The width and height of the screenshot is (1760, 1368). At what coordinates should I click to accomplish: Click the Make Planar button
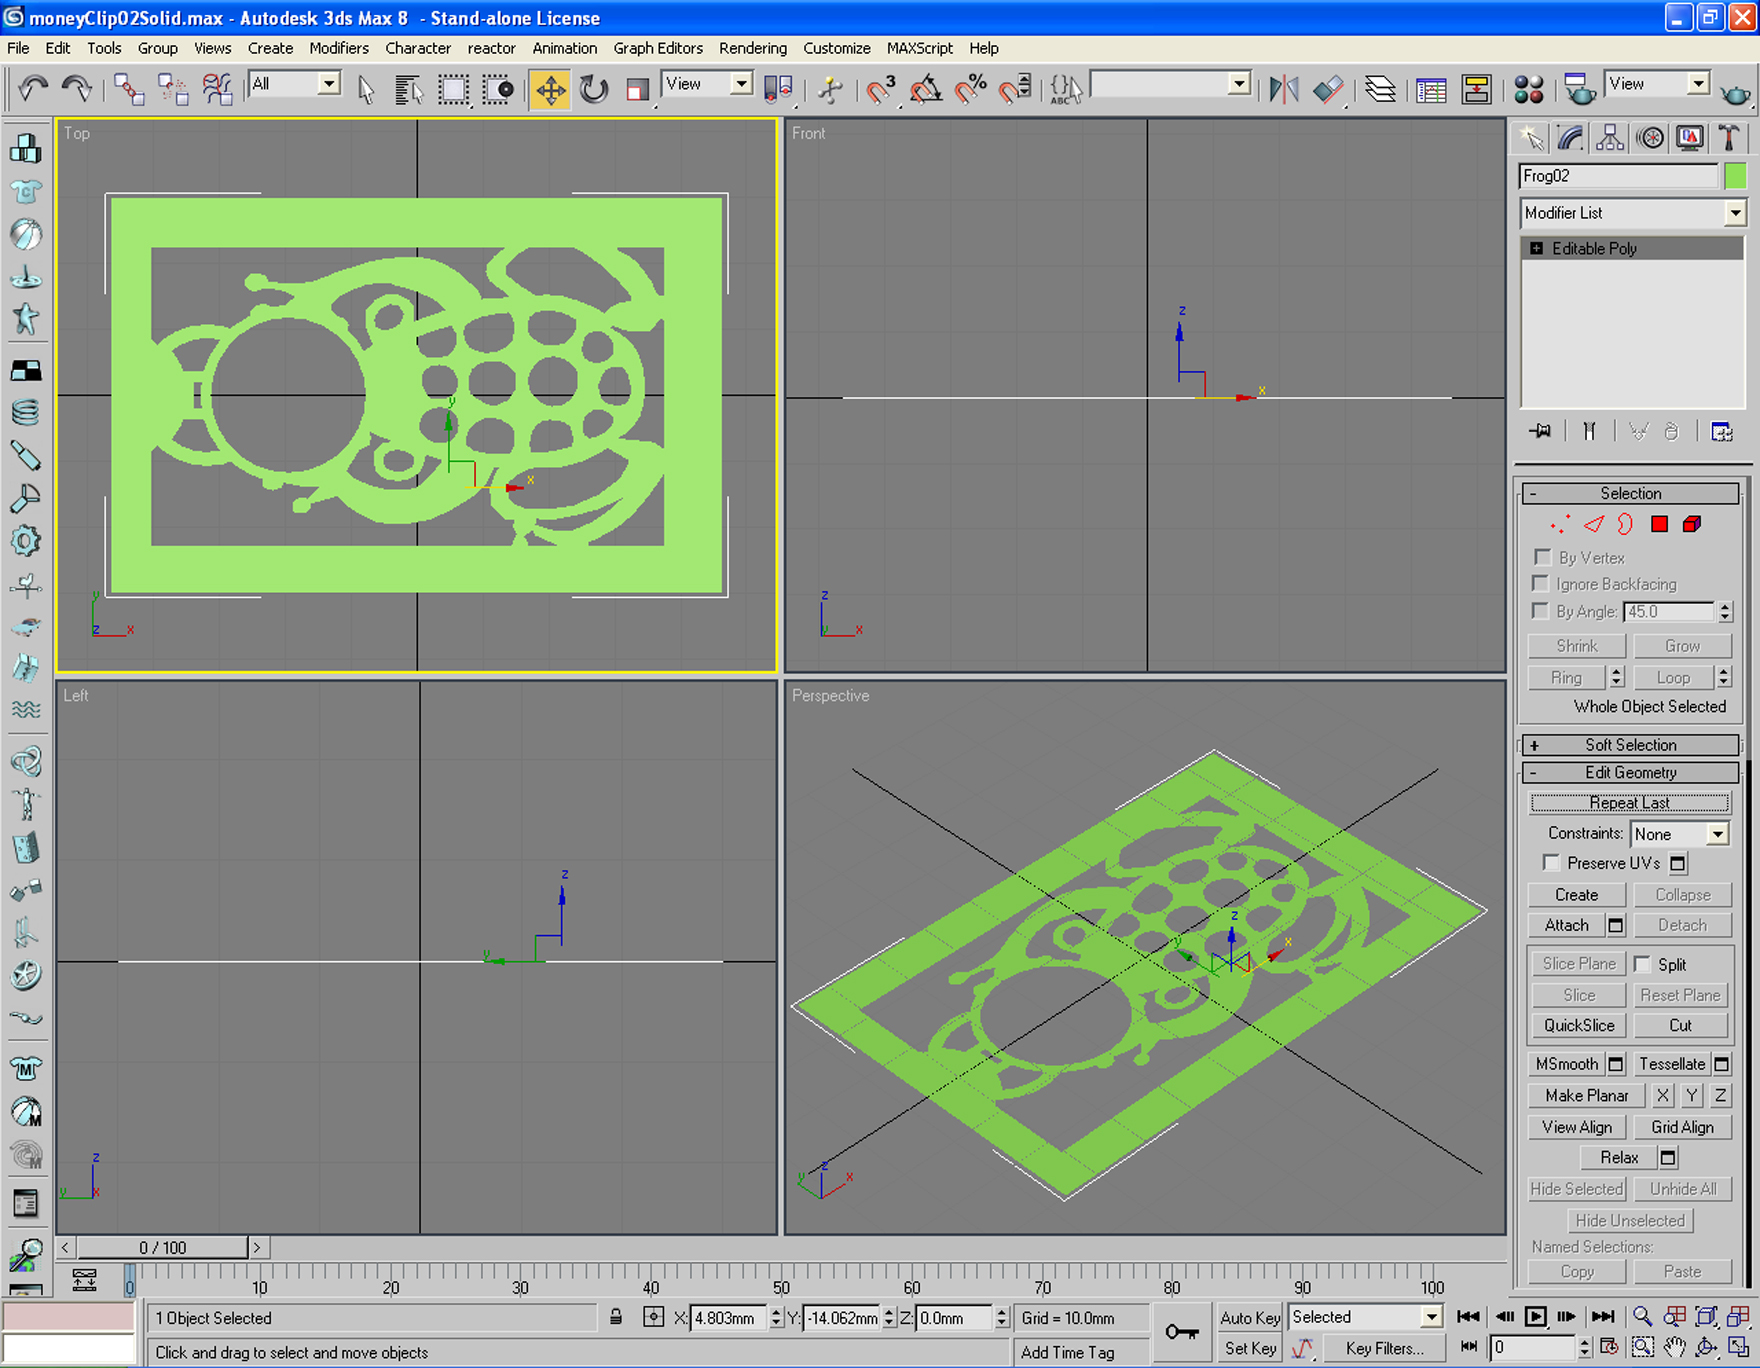click(1586, 1095)
